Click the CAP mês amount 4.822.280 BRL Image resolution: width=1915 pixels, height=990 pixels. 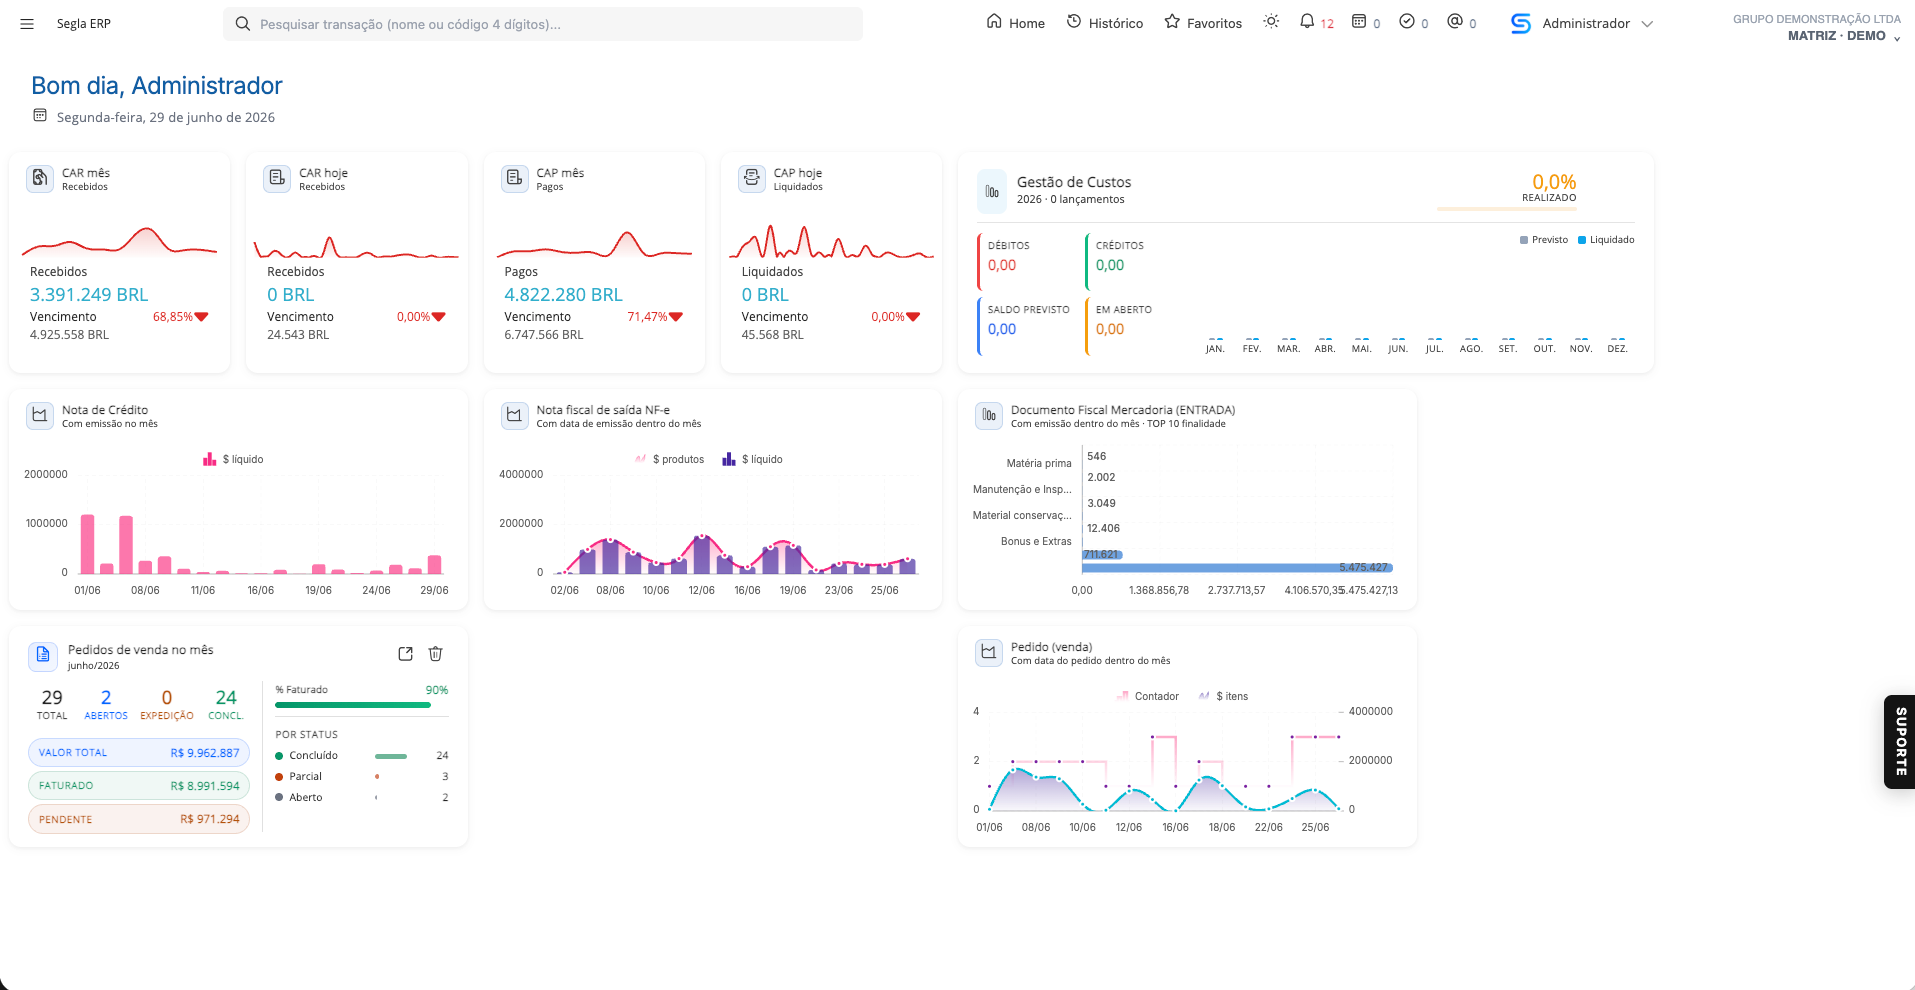pos(563,295)
